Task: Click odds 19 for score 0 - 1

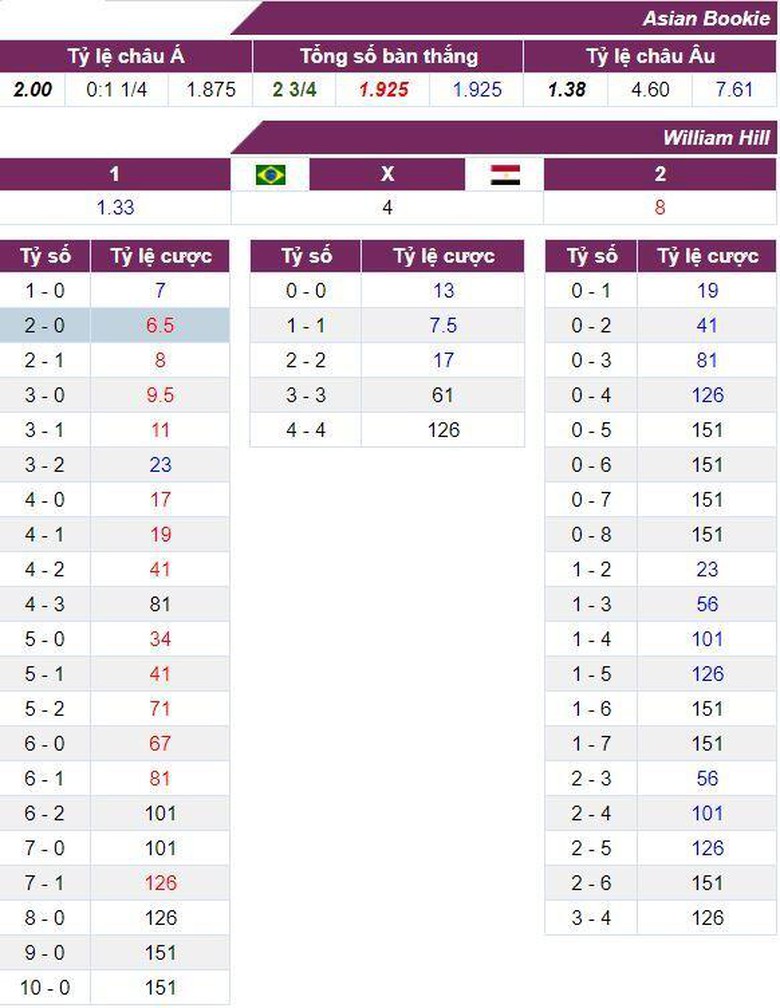Action: coord(707,290)
